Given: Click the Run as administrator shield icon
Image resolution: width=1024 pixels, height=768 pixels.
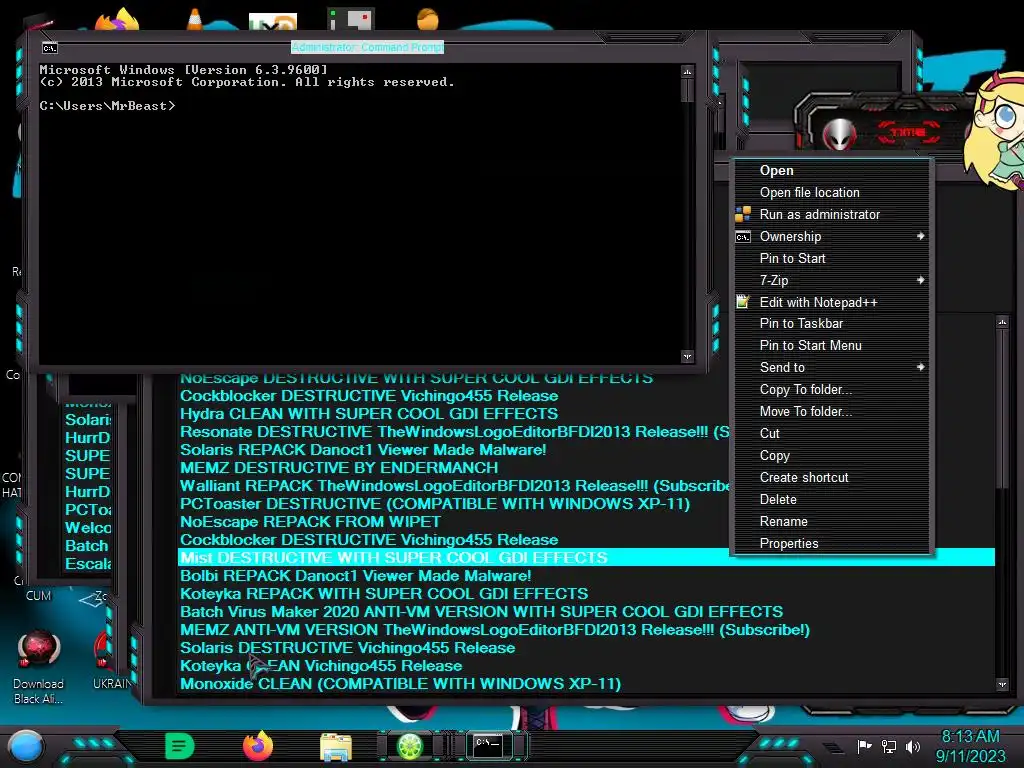Looking at the screenshot, I should (x=743, y=214).
